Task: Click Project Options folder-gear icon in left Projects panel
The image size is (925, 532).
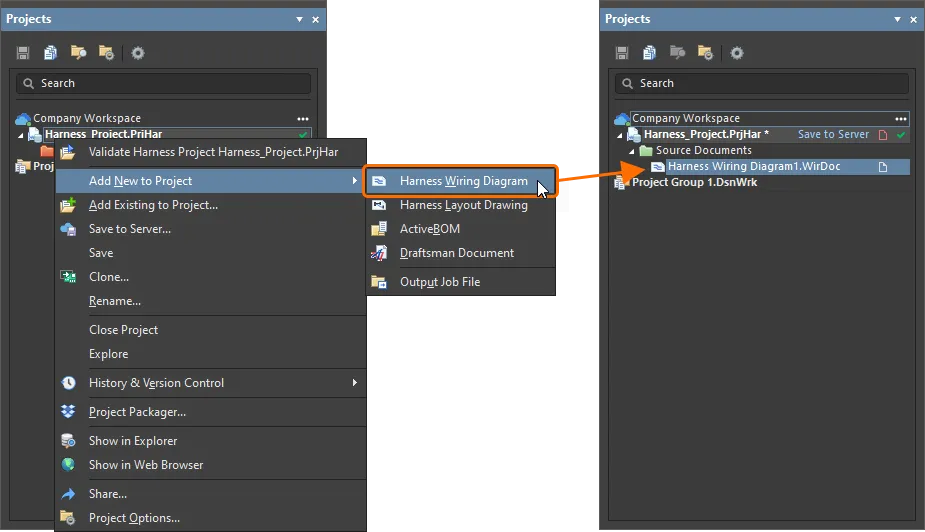Action: [x=106, y=53]
